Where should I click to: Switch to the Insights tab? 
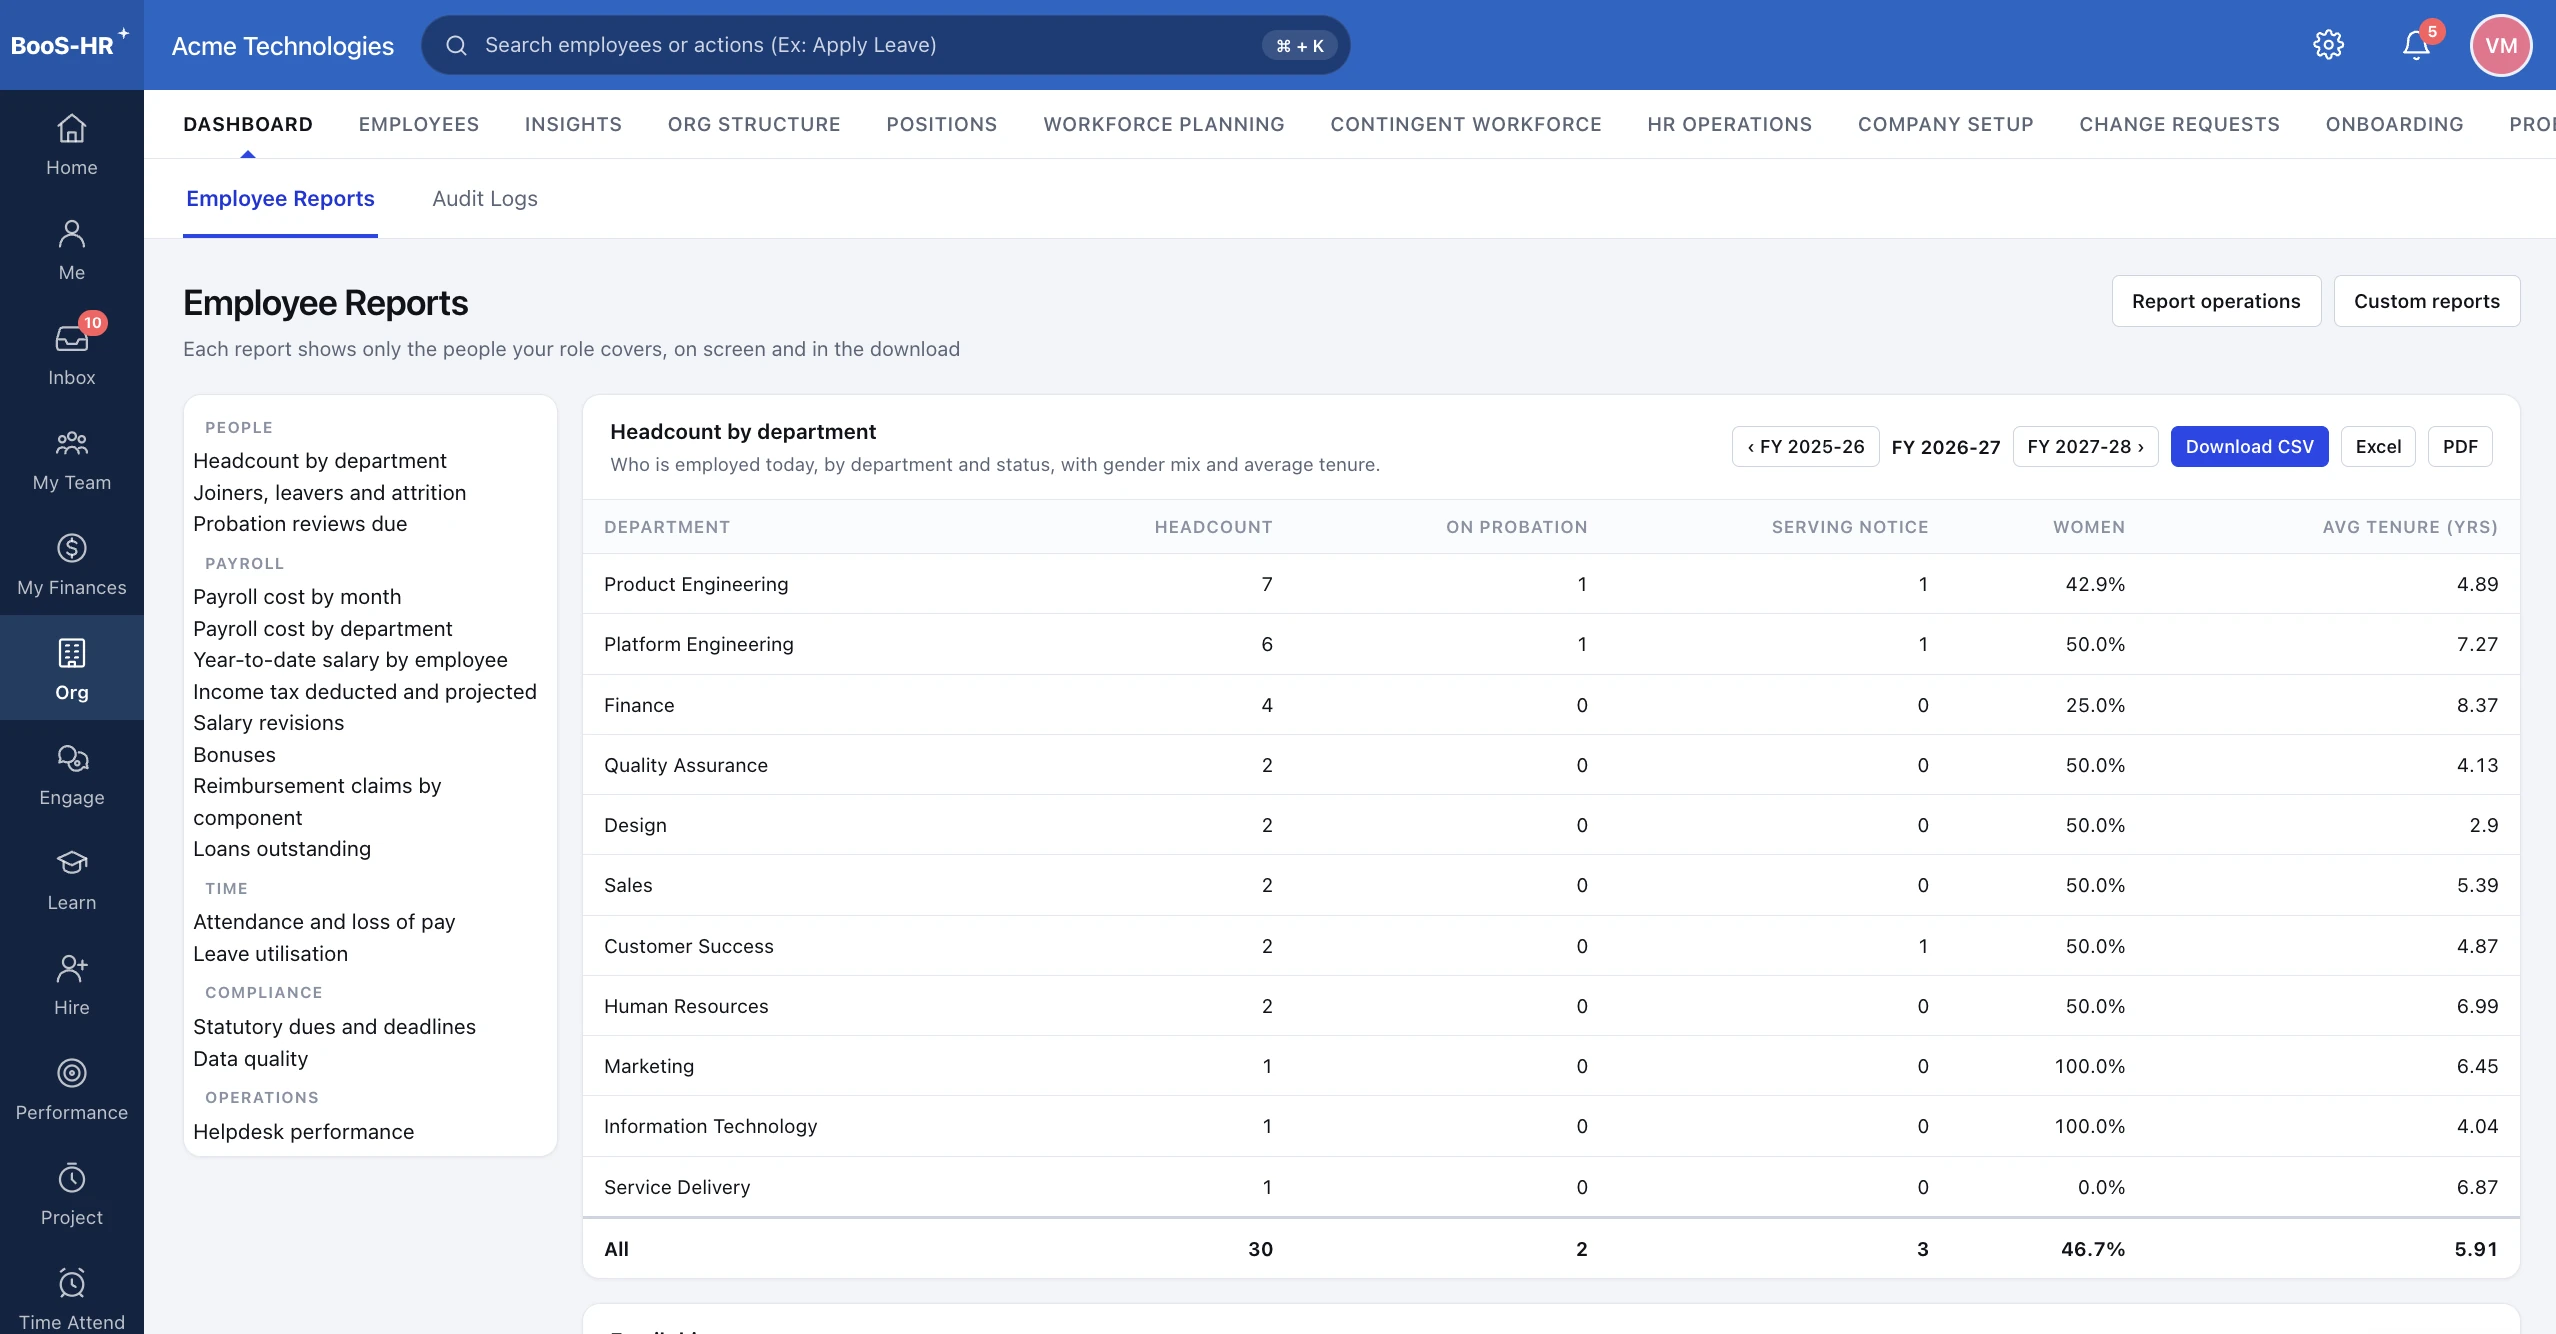pyautogui.click(x=573, y=124)
